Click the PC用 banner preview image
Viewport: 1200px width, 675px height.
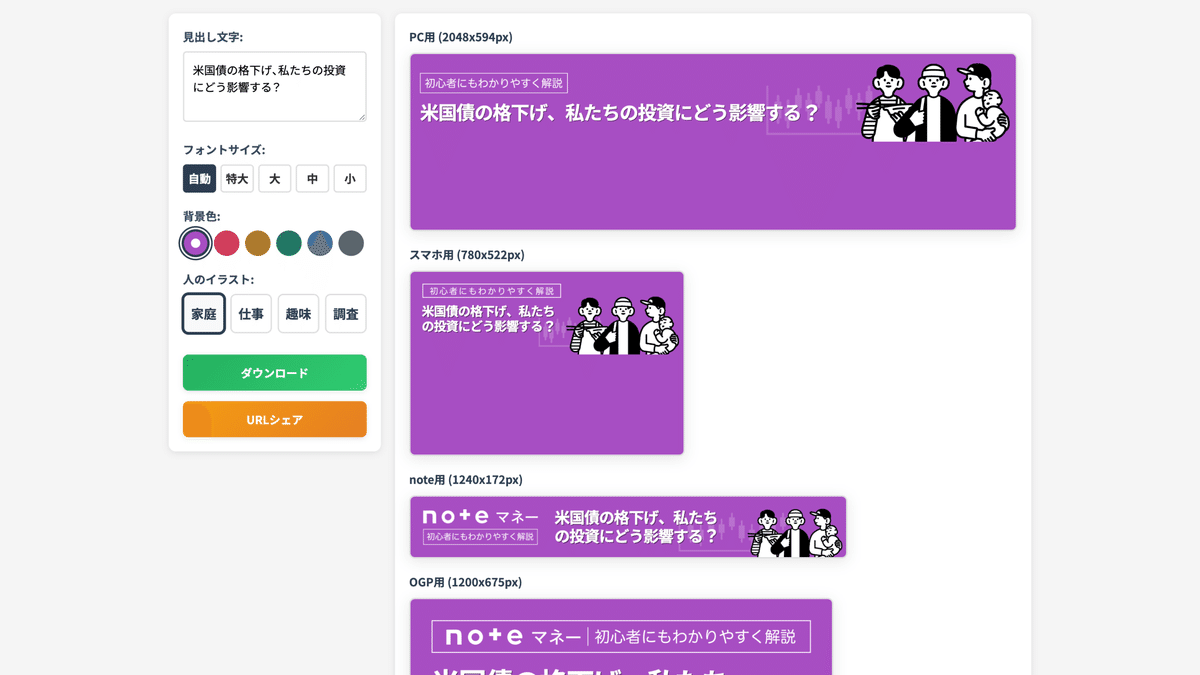point(712,141)
